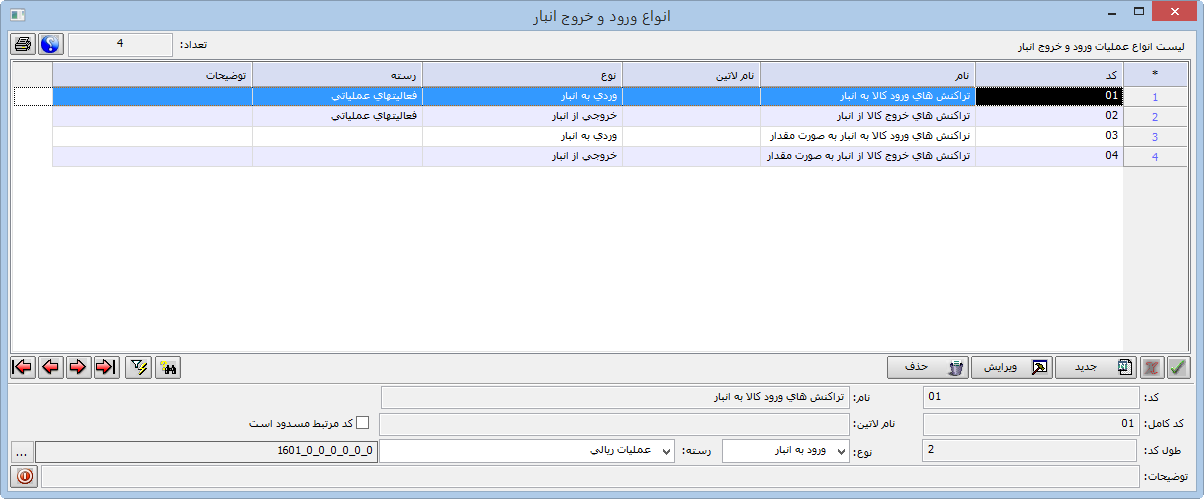This screenshot has width=1204, height=499.
Task: Click the طول کد field showing 2
Action: pyautogui.click(x=1031, y=451)
